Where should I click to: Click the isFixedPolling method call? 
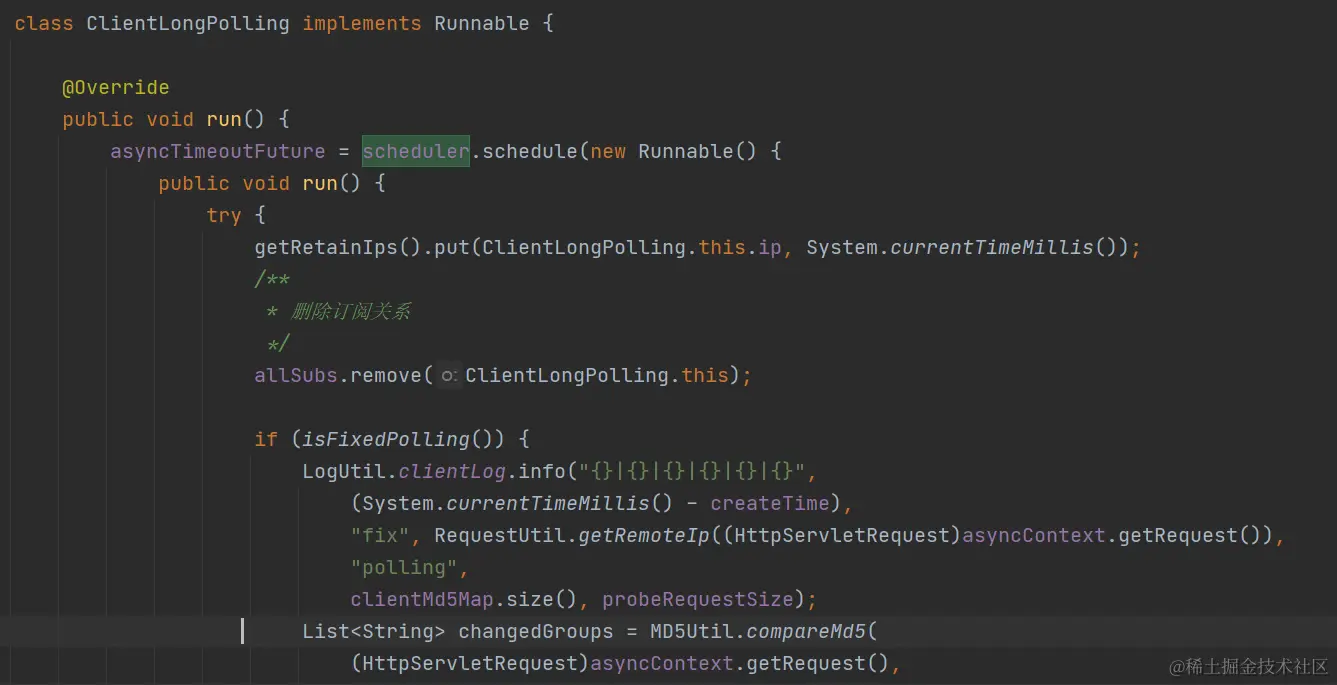(x=386, y=439)
